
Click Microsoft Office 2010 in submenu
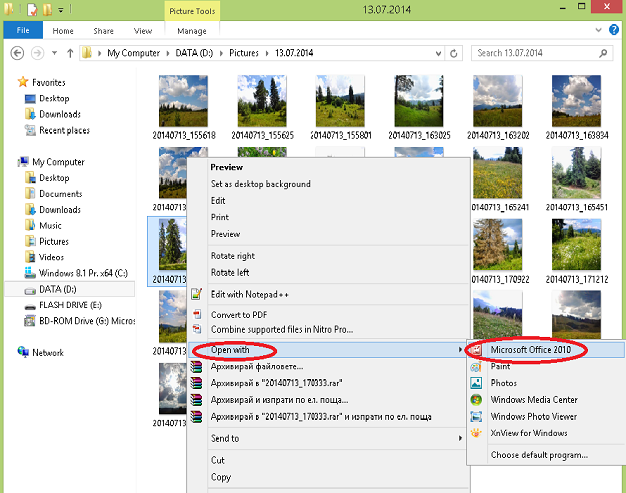(538, 350)
